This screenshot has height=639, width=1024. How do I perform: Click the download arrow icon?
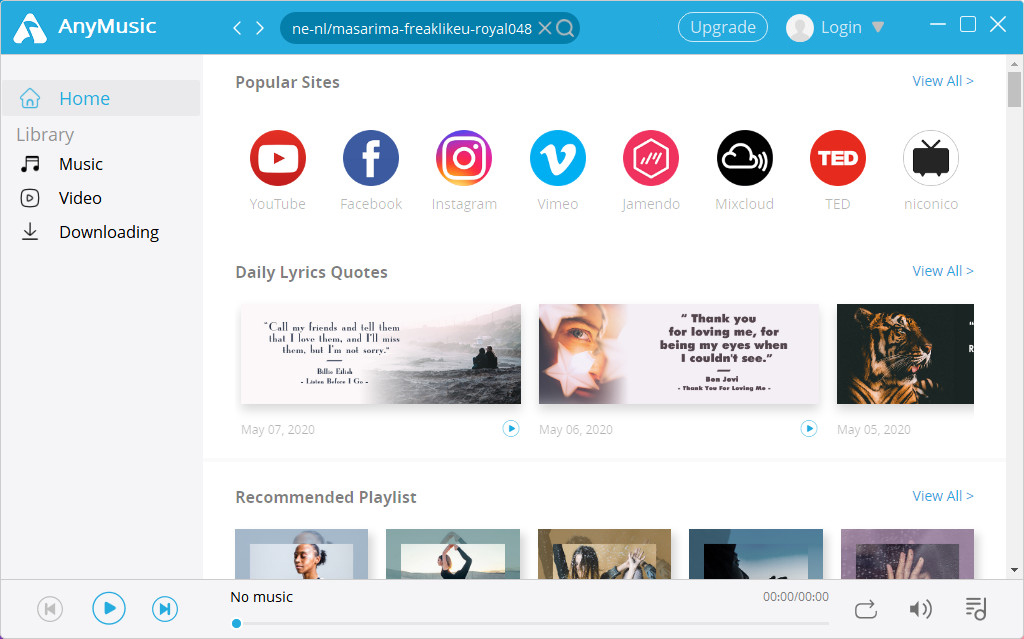point(30,232)
